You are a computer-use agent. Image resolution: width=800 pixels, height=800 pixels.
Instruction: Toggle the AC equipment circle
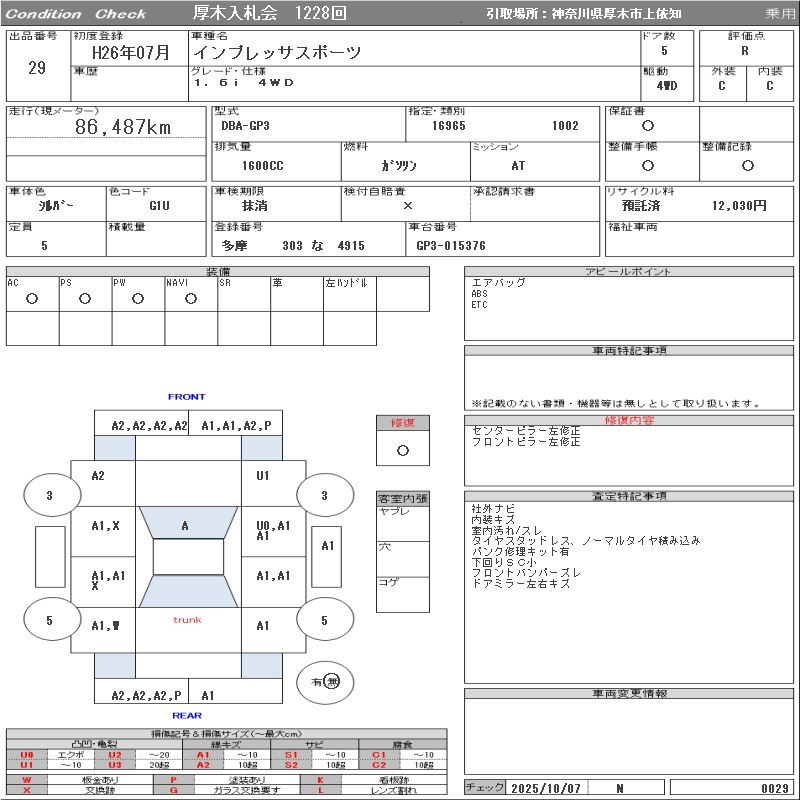tap(32, 298)
